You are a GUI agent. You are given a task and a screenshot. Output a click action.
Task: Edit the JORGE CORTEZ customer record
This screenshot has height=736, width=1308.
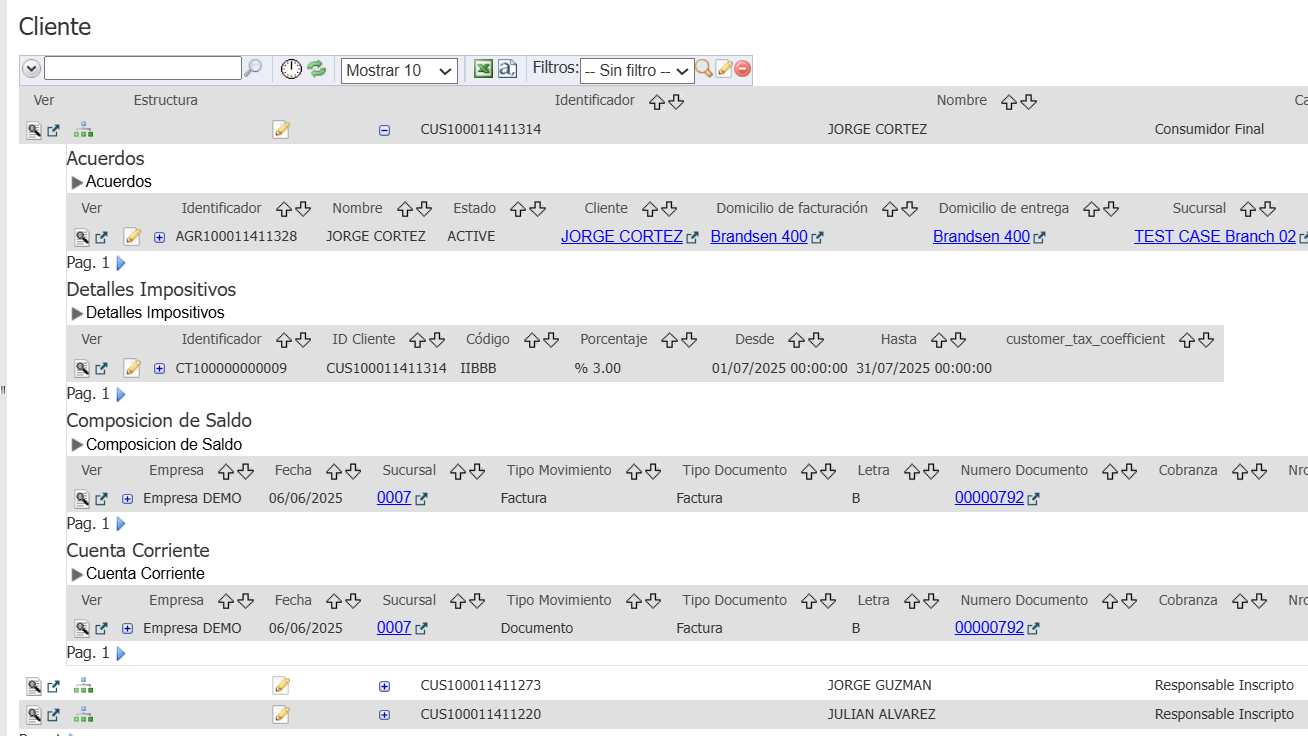pos(281,129)
